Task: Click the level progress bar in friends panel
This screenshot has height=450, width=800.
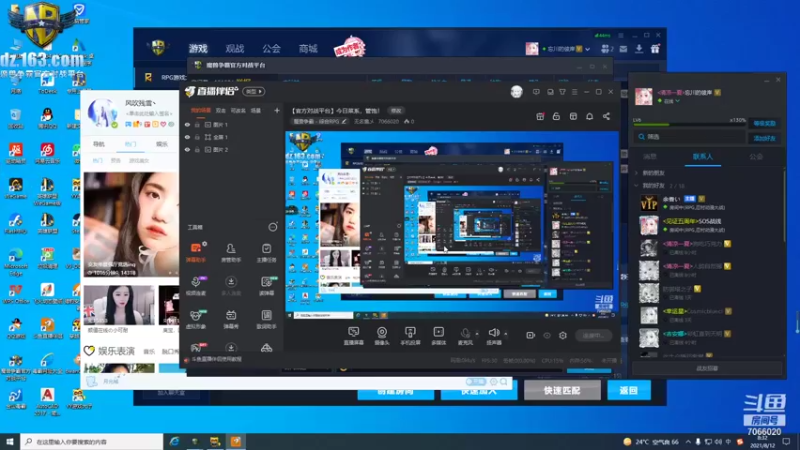Action: tap(689, 124)
